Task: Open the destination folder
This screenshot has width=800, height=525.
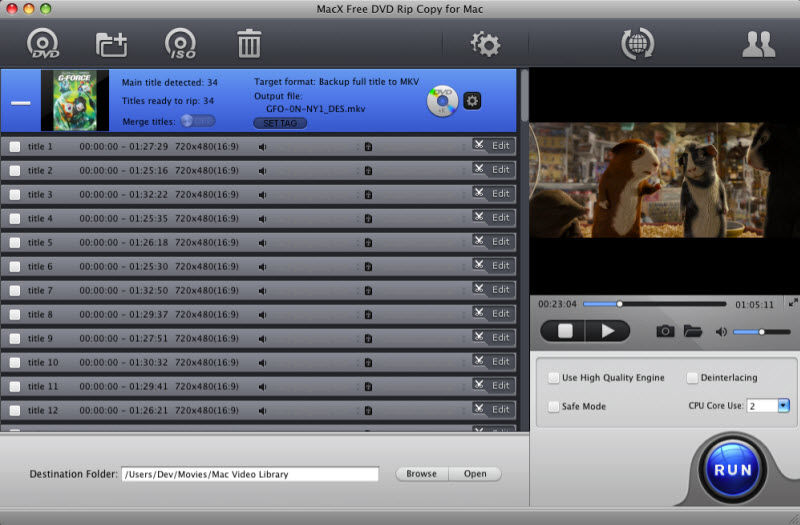Action: coord(475,474)
